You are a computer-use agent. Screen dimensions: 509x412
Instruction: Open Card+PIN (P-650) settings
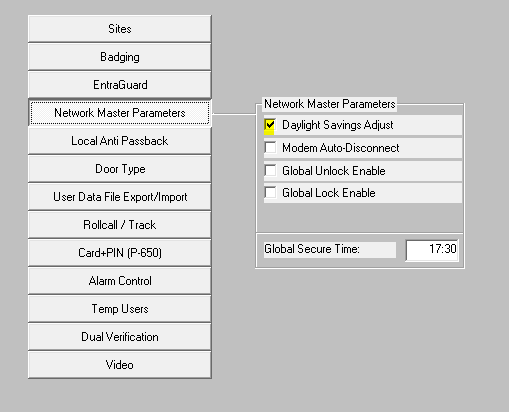click(x=120, y=253)
